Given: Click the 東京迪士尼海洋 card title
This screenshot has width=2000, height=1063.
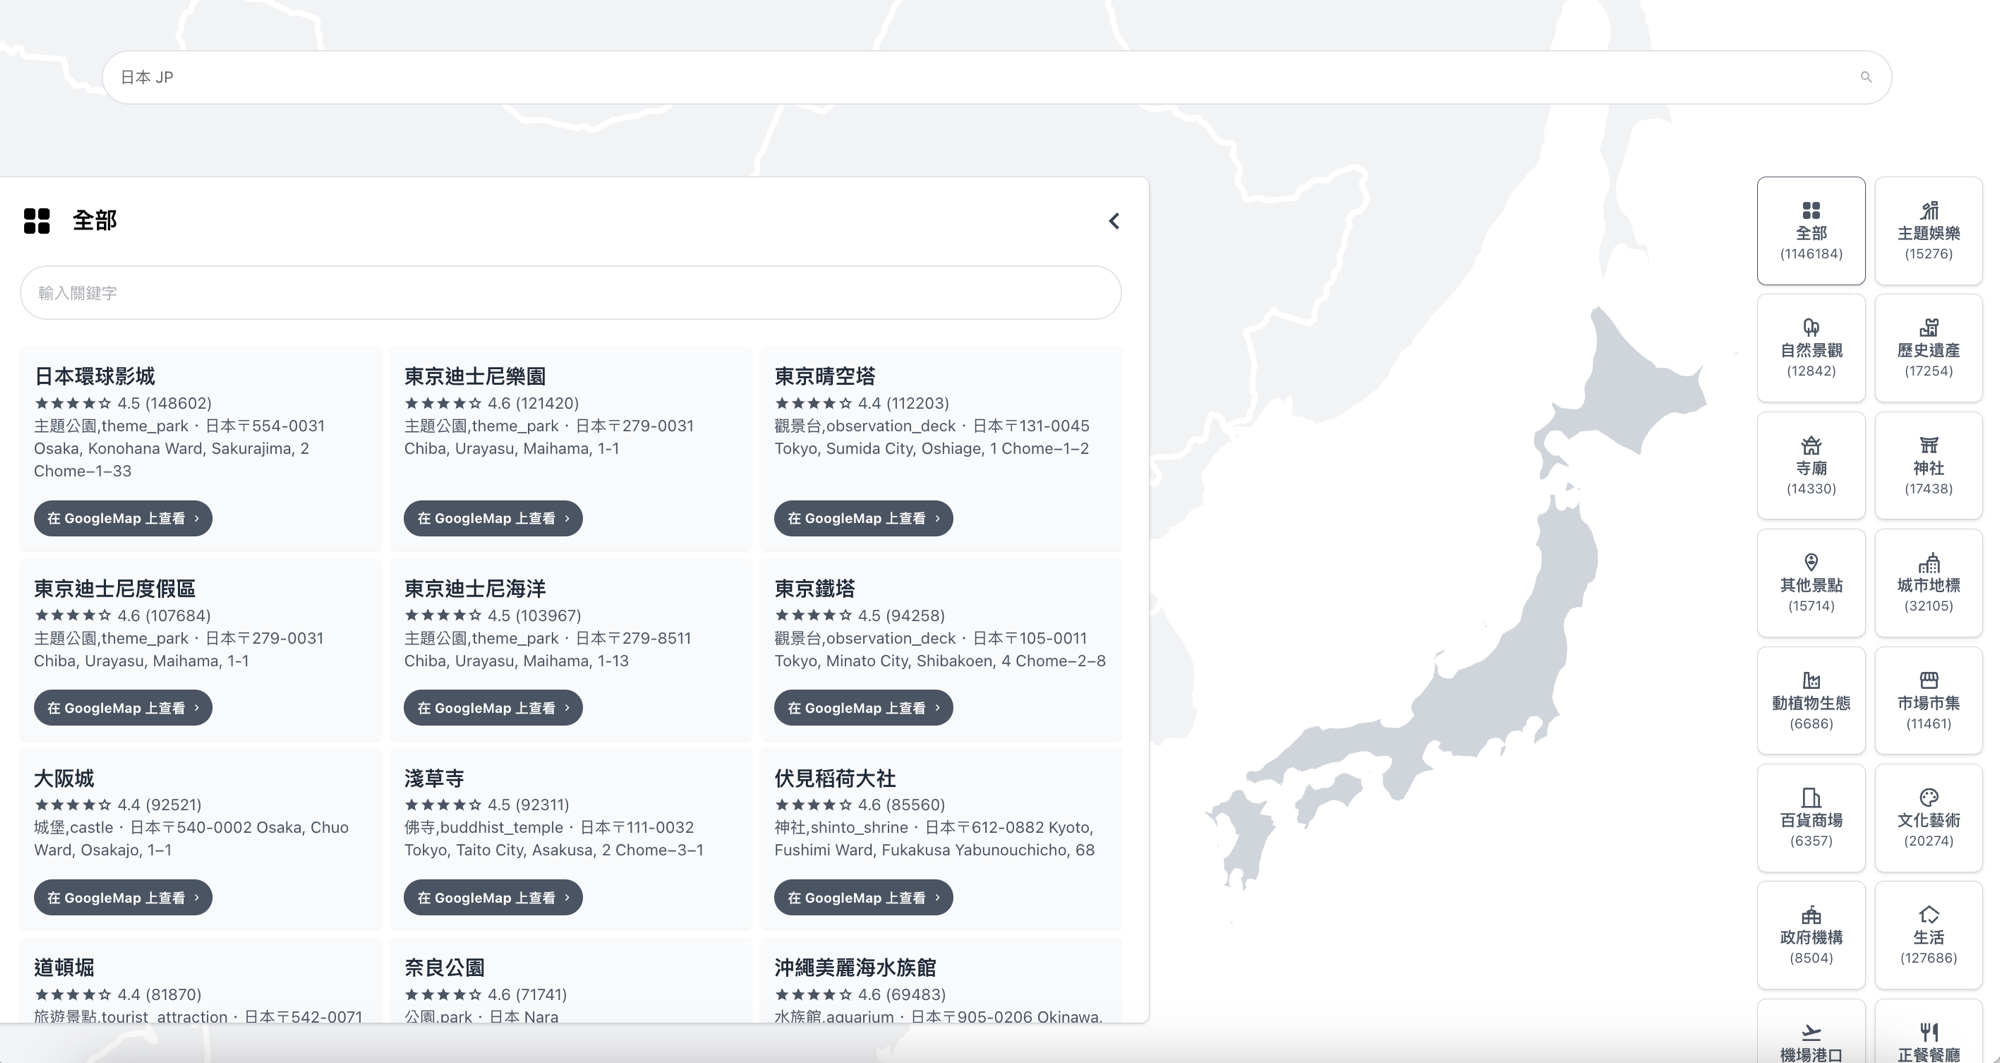Looking at the screenshot, I should pyautogui.click(x=475, y=588).
